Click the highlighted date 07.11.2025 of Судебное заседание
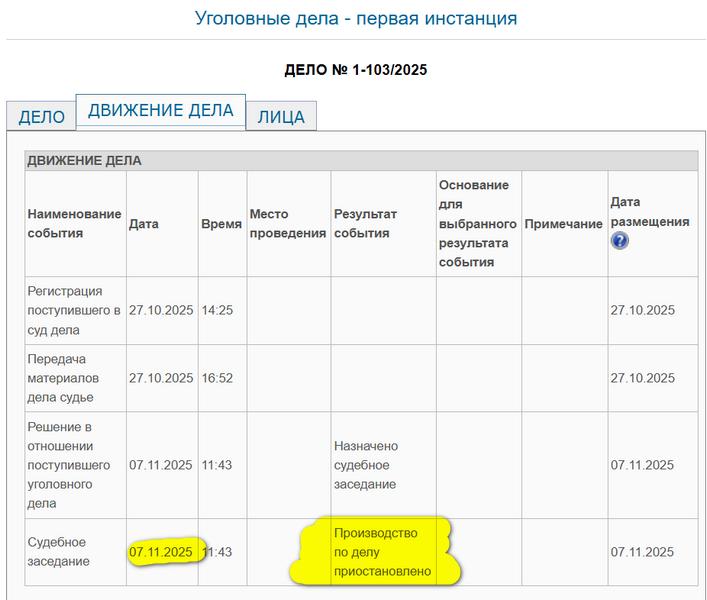Screen dimensions: 707x600 (161, 552)
